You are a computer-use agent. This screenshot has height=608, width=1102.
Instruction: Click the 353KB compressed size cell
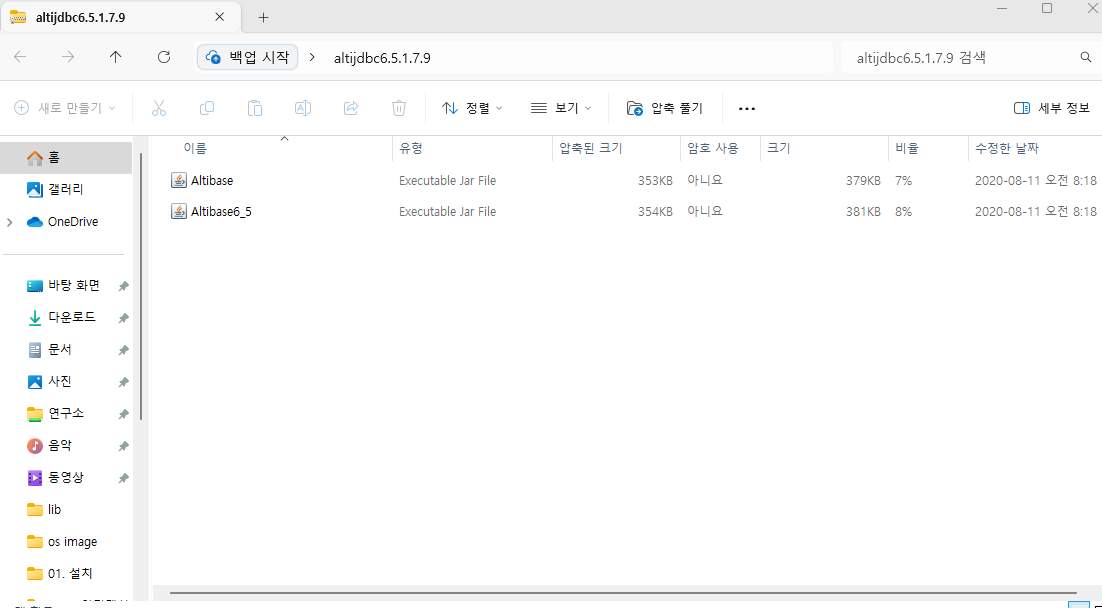point(655,181)
